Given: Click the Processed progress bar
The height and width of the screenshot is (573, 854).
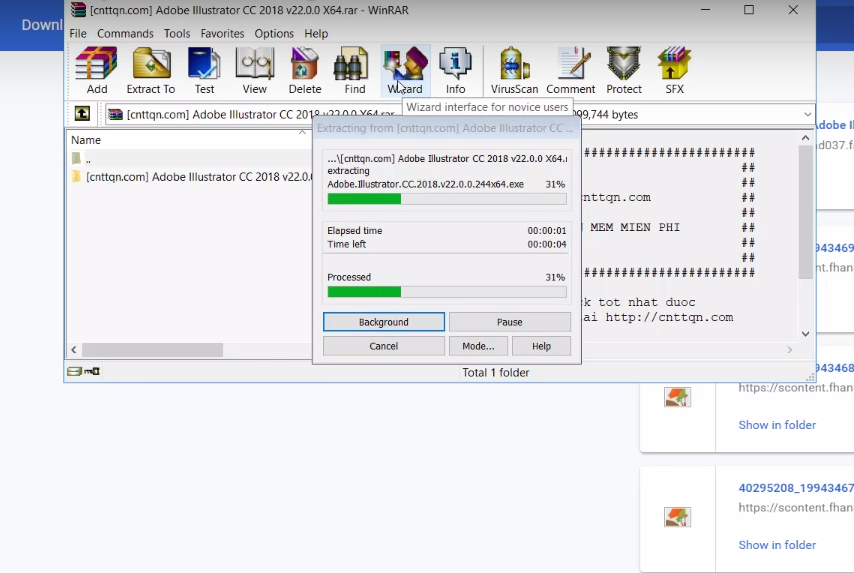Looking at the screenshot, I should [447, 292].
